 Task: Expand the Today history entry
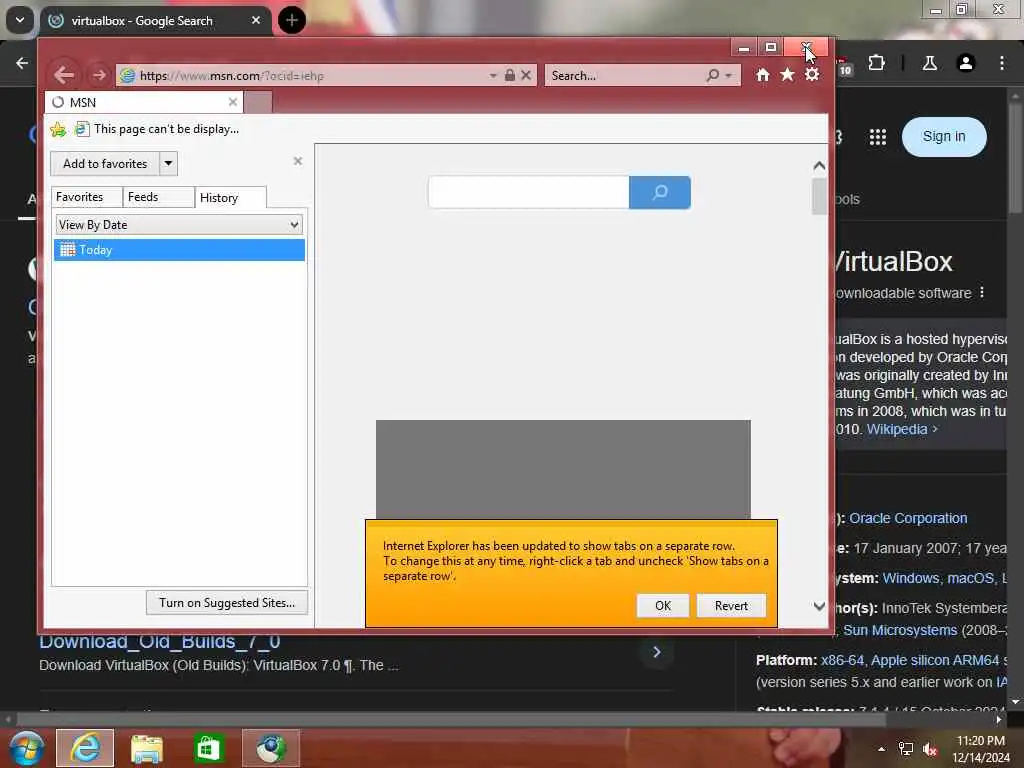coord(179,250)
